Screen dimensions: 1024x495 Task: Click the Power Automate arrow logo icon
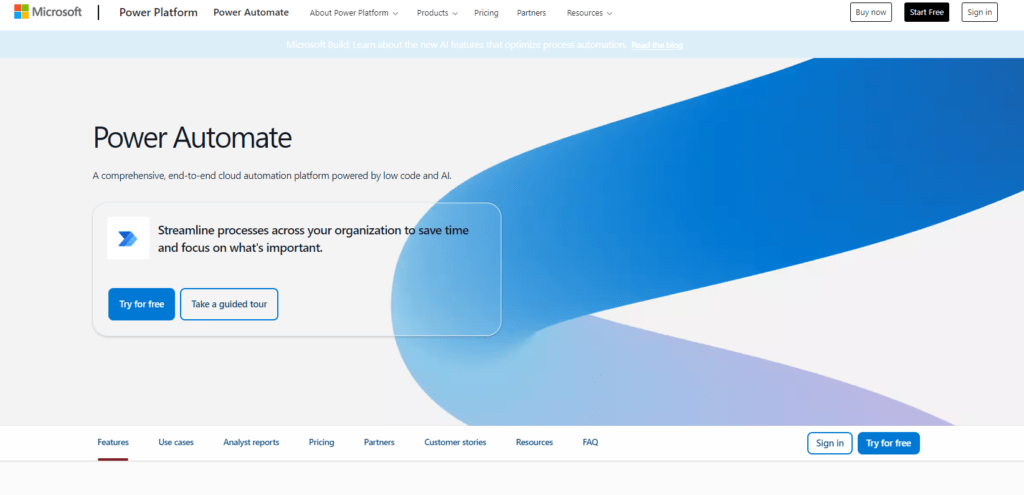point(128,238)
